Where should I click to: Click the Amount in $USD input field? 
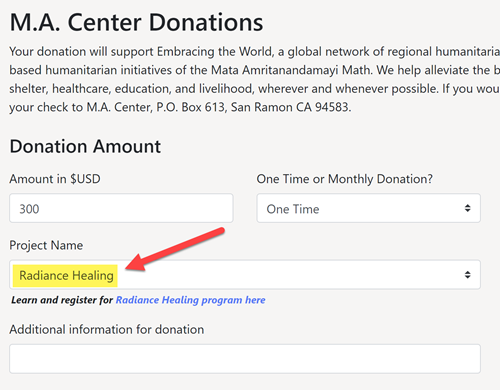[121, 208]
